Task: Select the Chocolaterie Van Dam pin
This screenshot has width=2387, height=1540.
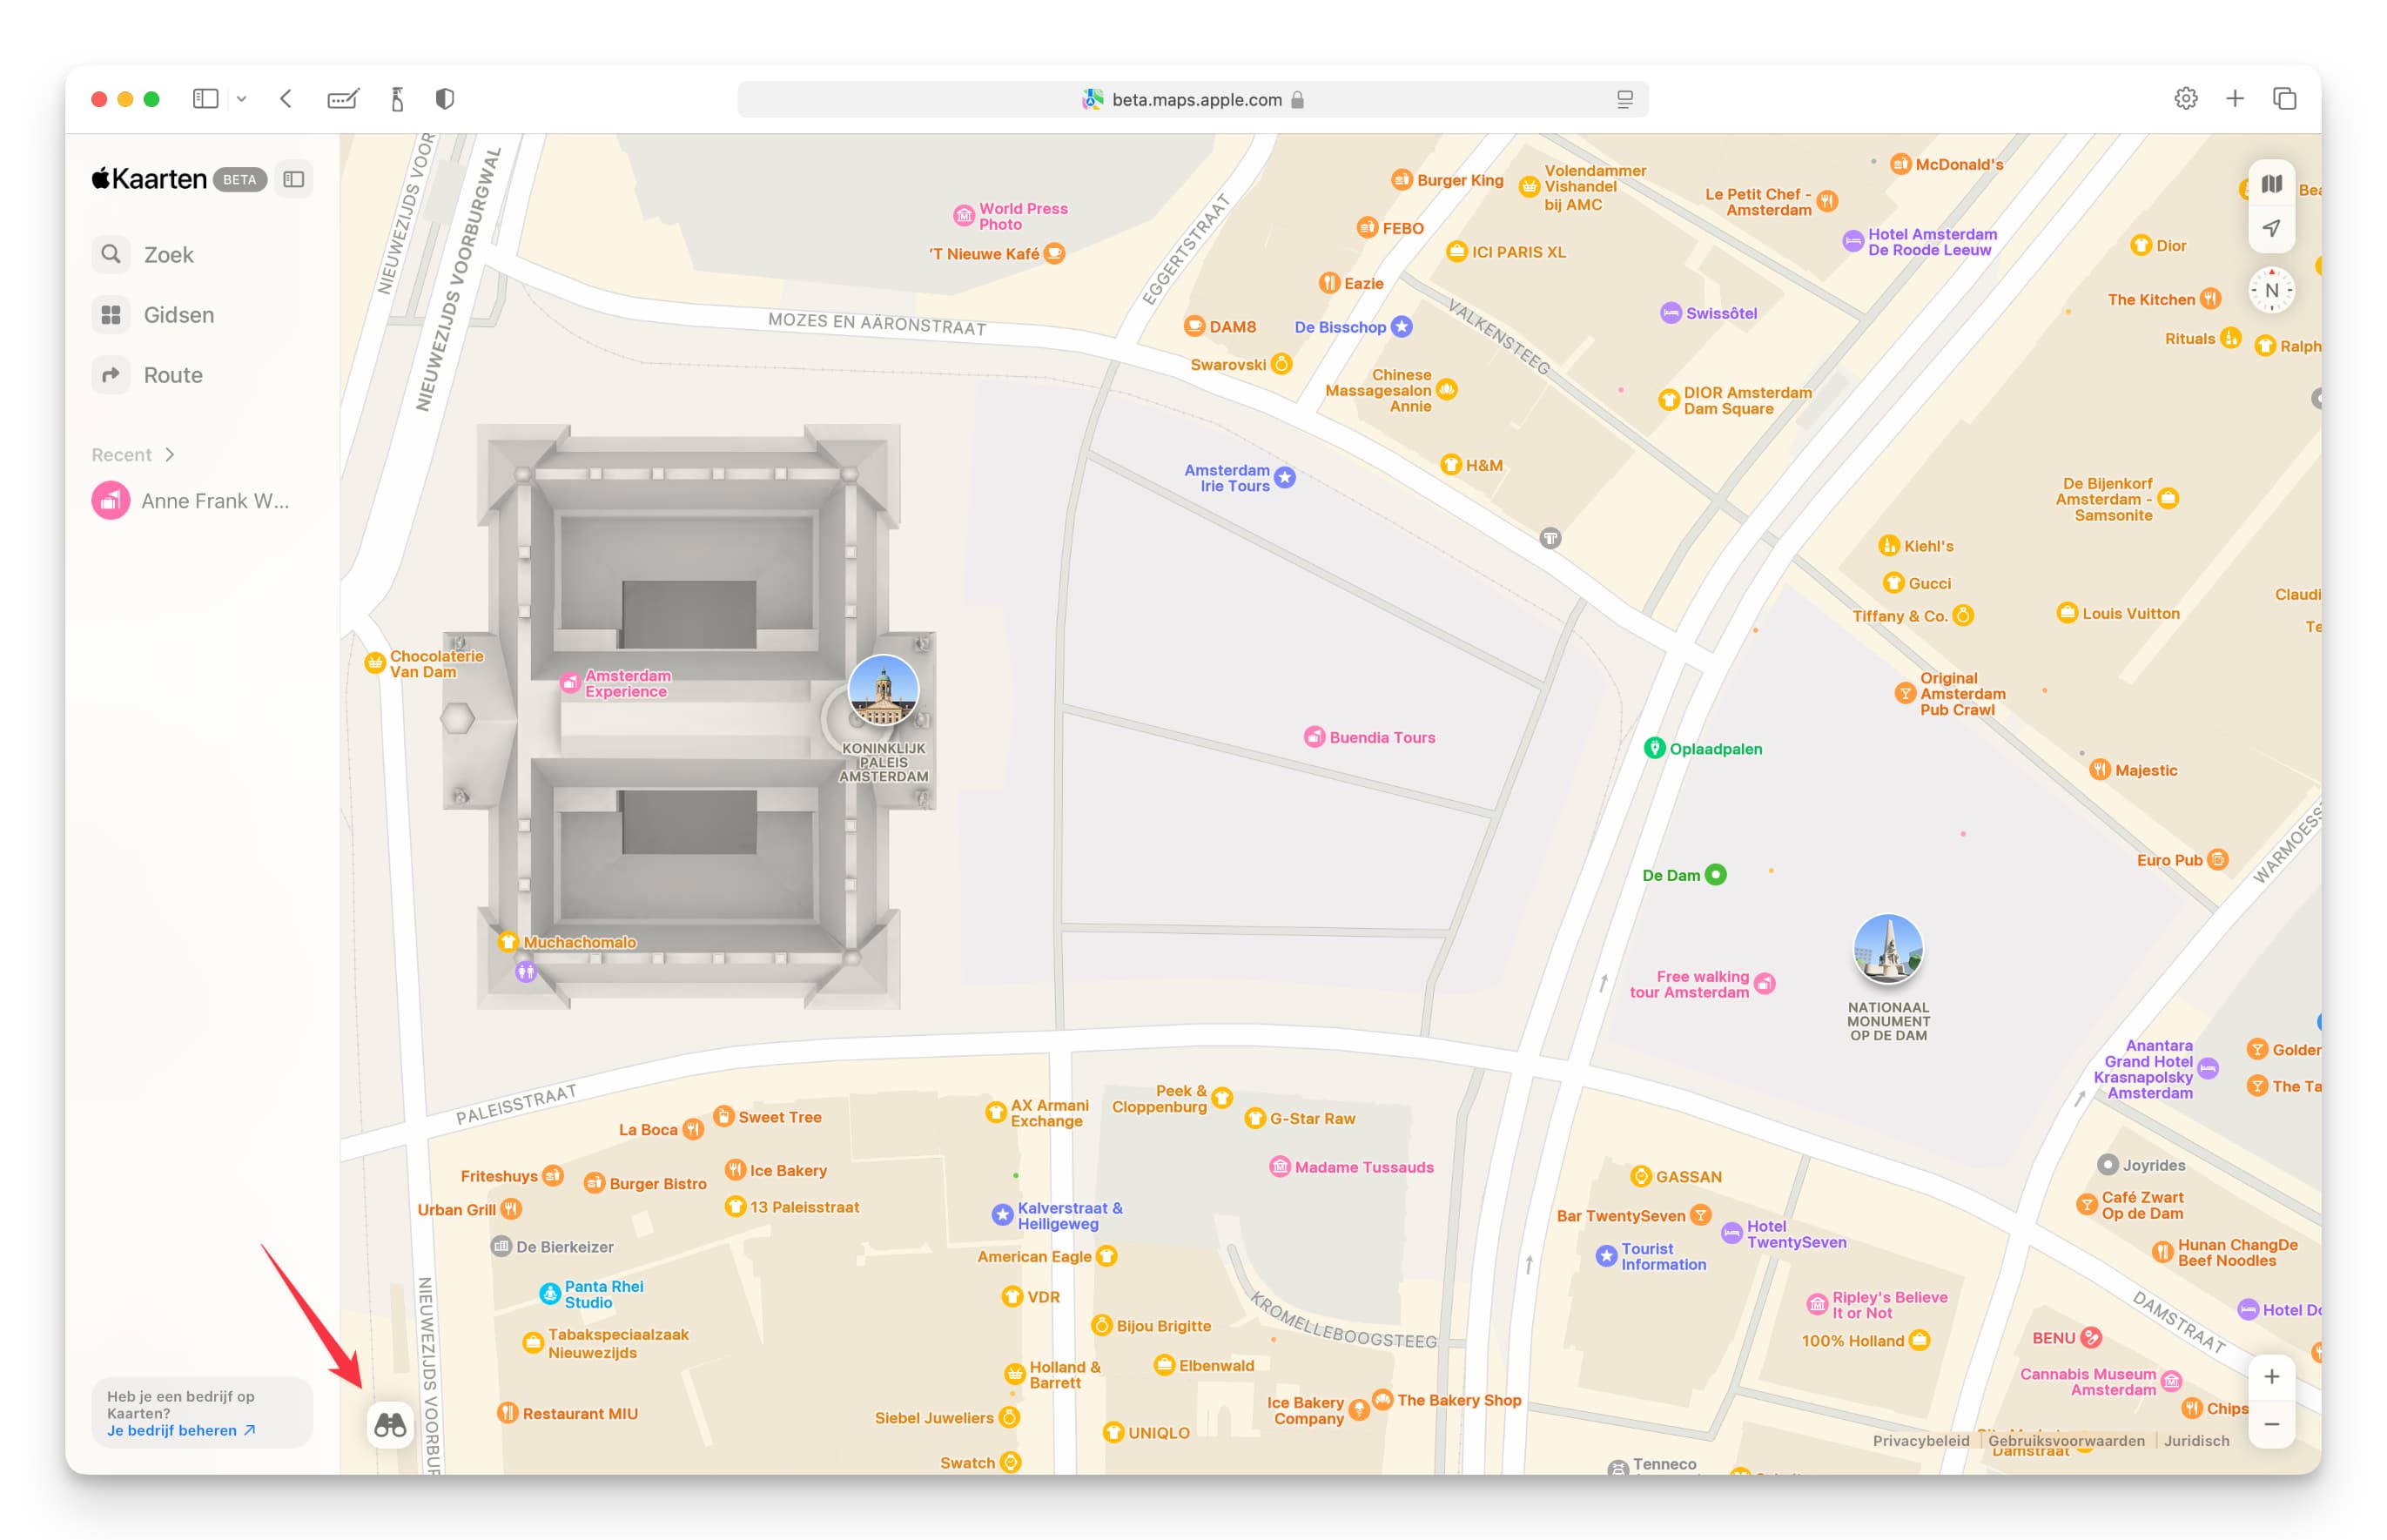Action: (375, 663)
